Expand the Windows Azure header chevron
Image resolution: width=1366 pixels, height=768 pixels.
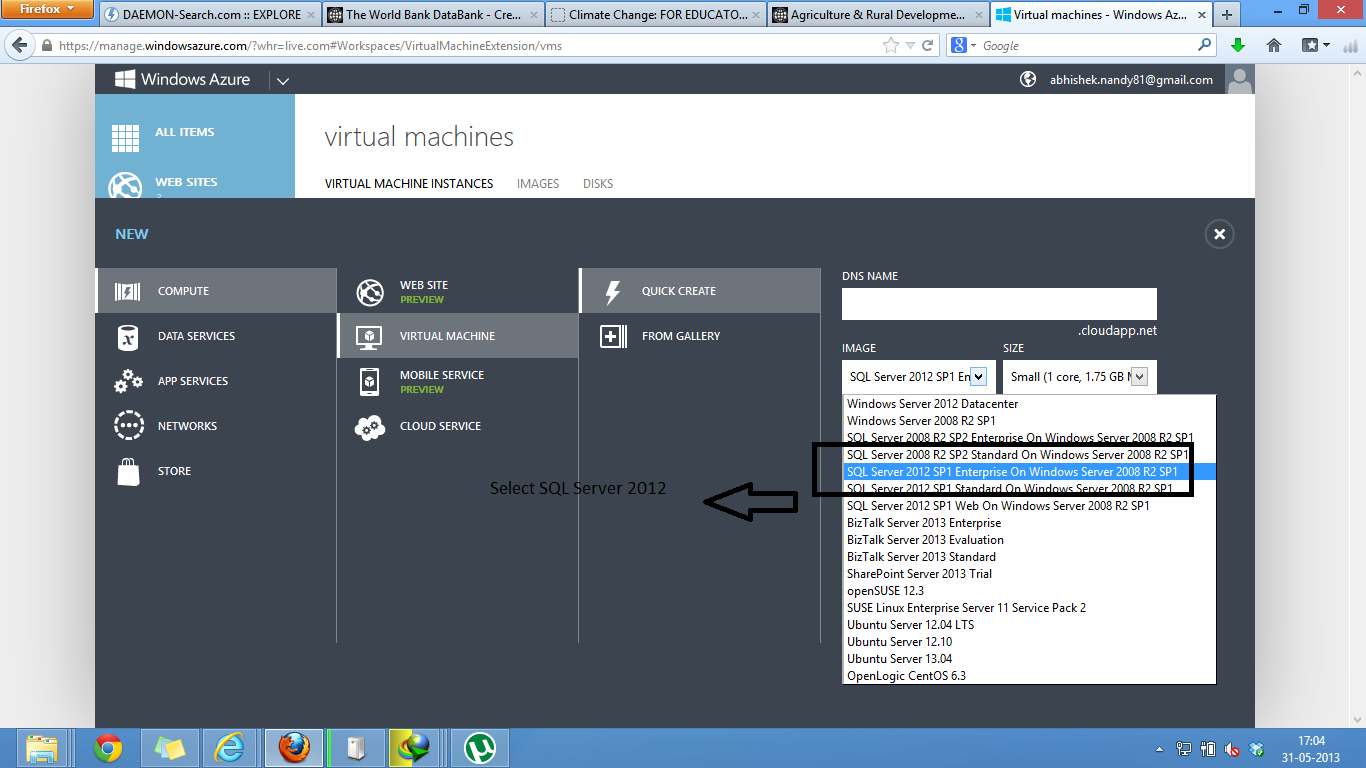pos(282,81)
